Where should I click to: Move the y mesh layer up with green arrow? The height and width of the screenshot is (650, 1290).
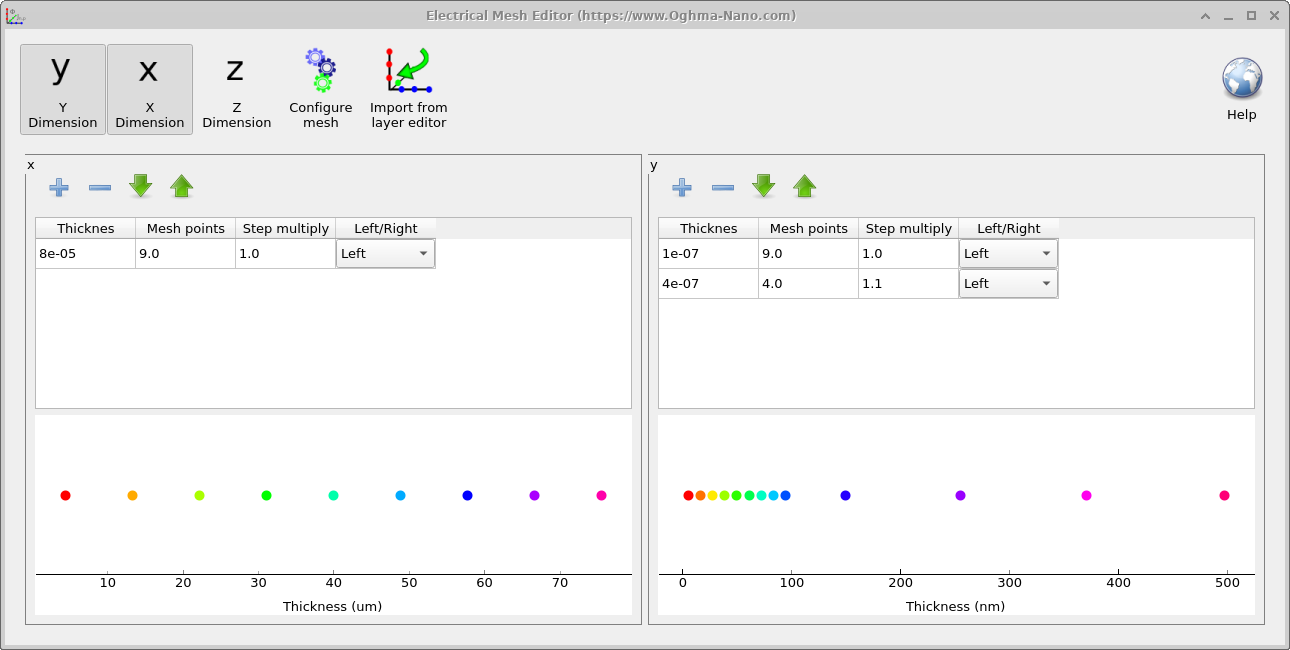click(804, 187)
